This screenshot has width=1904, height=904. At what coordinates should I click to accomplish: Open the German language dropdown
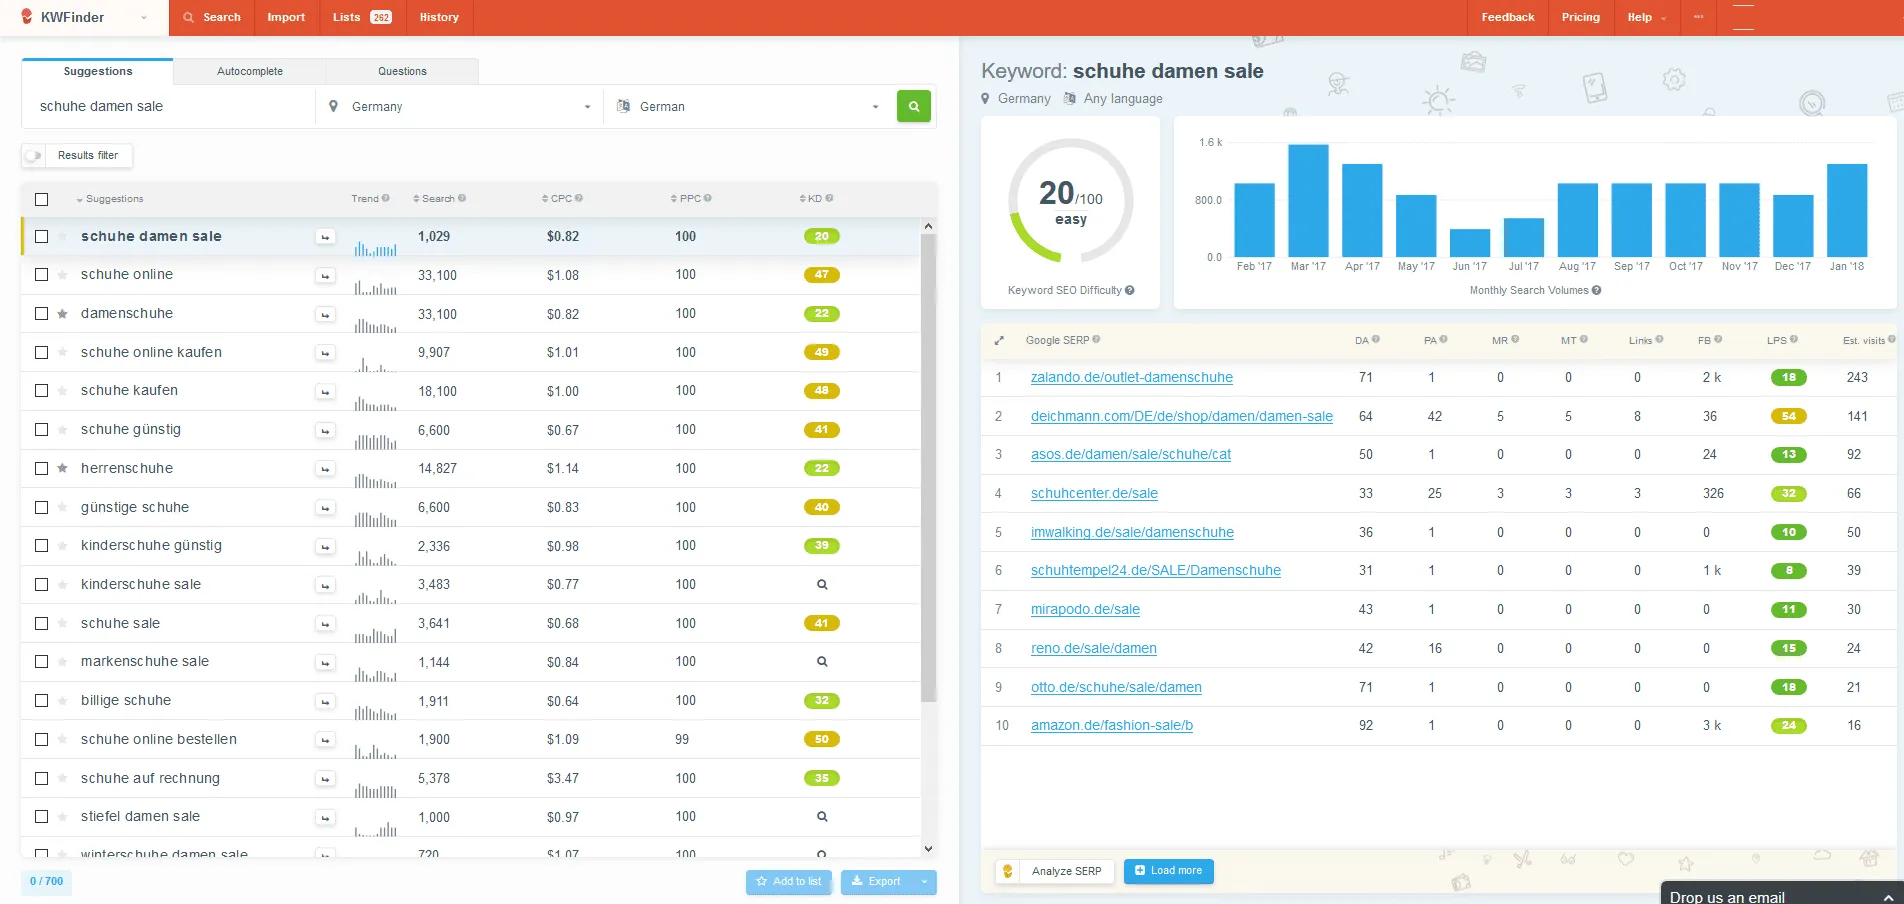point(748,107)
